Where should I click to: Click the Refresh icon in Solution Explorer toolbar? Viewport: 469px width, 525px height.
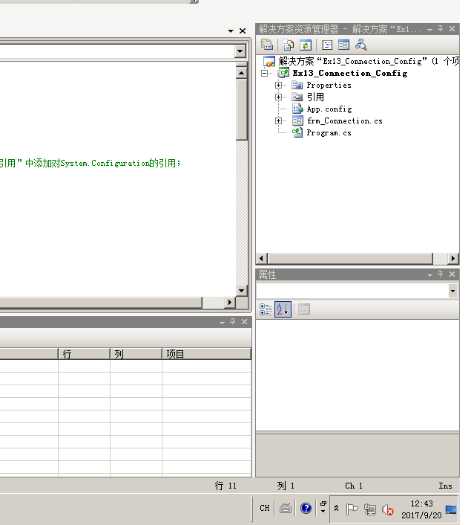click(306, 45)
